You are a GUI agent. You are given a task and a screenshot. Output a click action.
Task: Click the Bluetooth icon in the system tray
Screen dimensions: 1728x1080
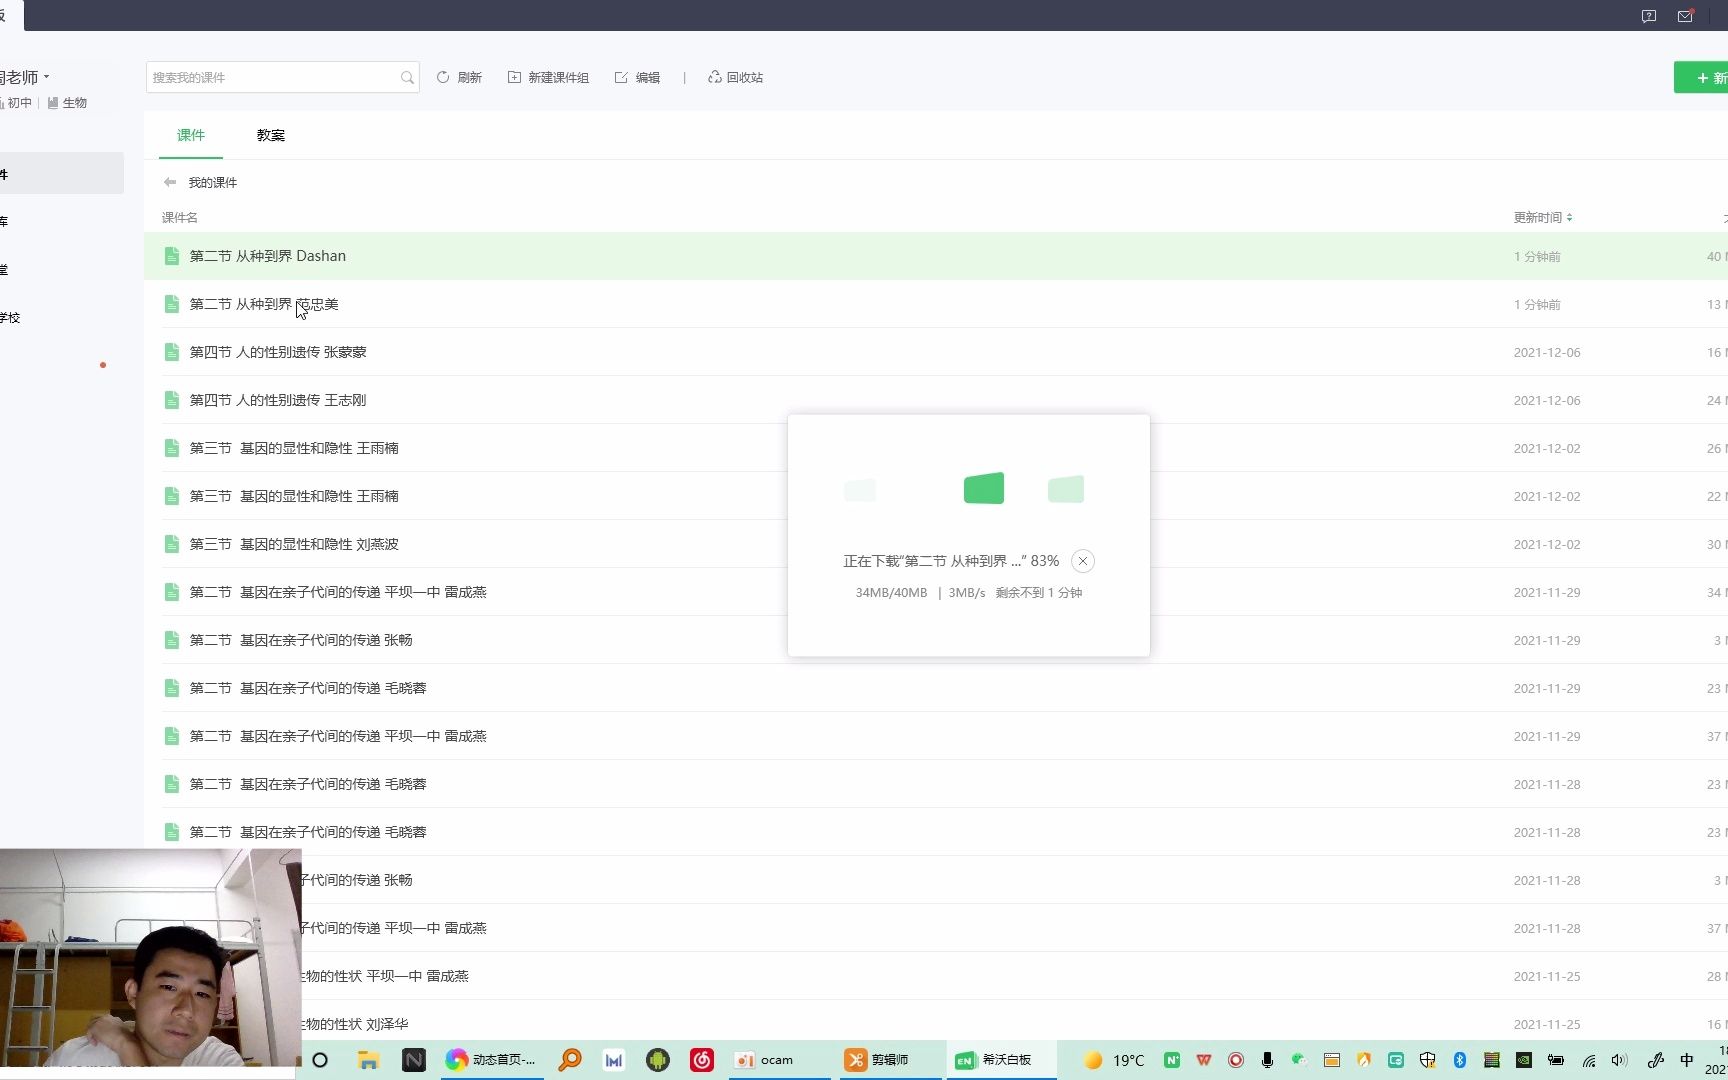point(1460,1060)
